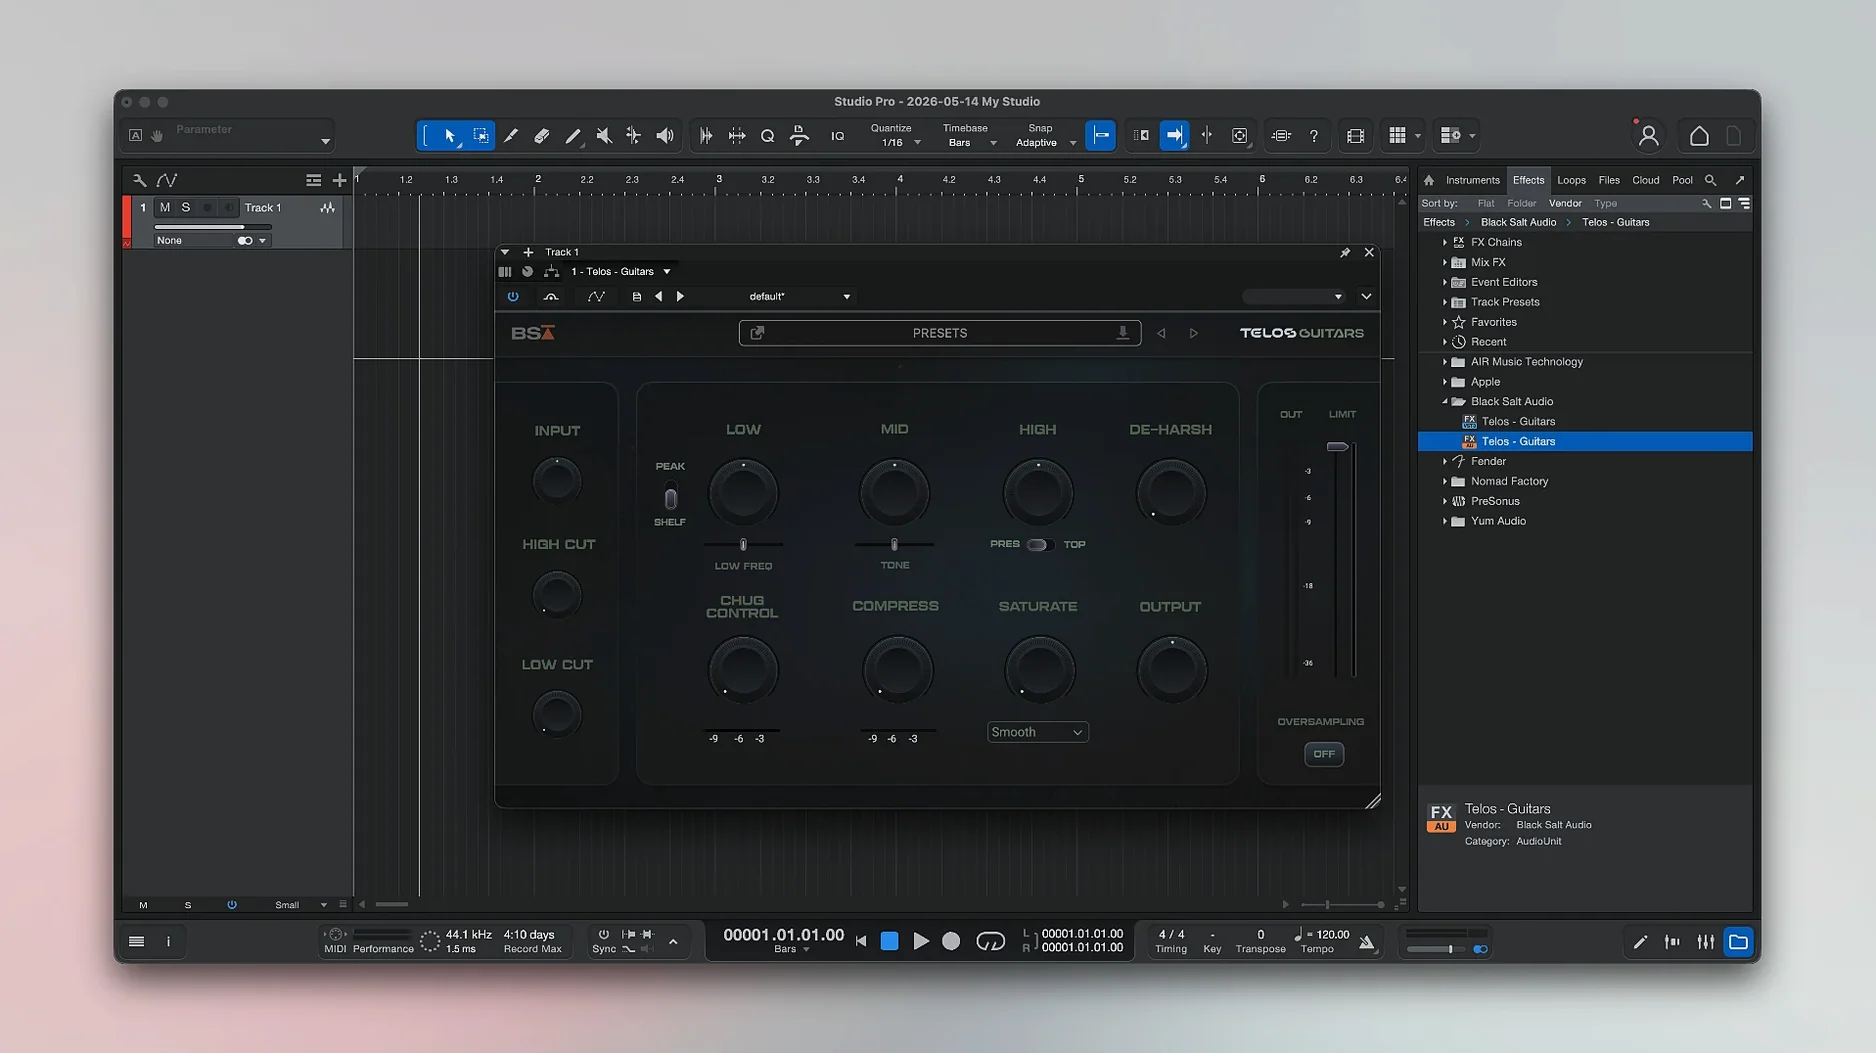This screenshot has height=1053, width=1876.
Task: Expand the Fender vendor folder
Action: 1445,462
